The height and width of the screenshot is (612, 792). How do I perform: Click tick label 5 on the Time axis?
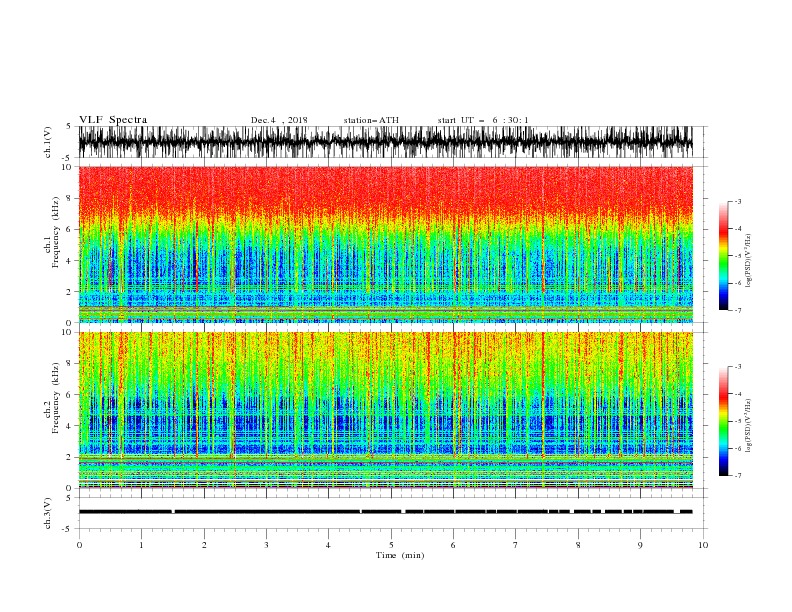pyautogui.click(x=391, y=545)
